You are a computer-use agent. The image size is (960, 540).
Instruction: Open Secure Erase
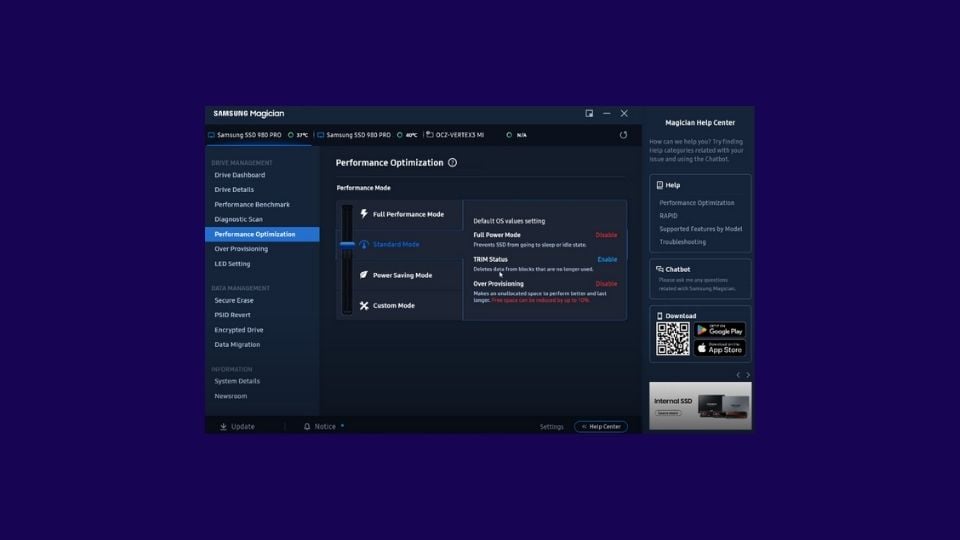coord(234,301)
